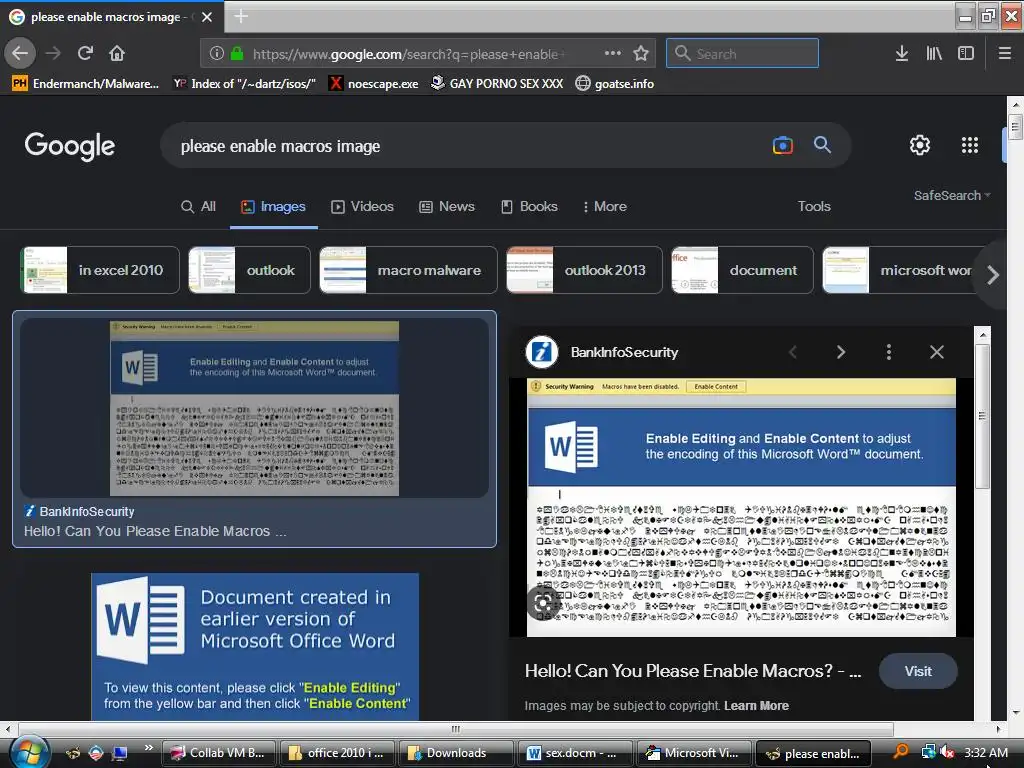Open the preview panel three-dot options
Image resolution: width=1024 pixels, height=768 pixels.
click(889, 353)
